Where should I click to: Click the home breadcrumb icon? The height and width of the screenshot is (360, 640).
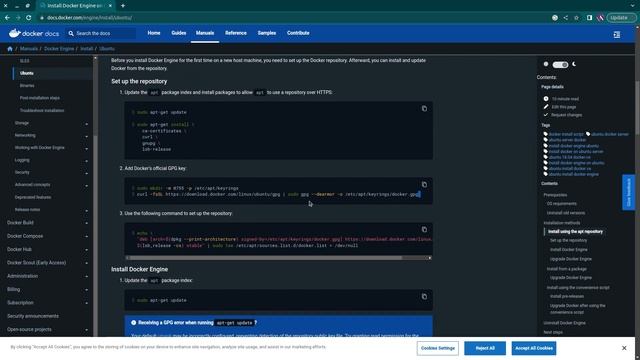tap(10, 49)
